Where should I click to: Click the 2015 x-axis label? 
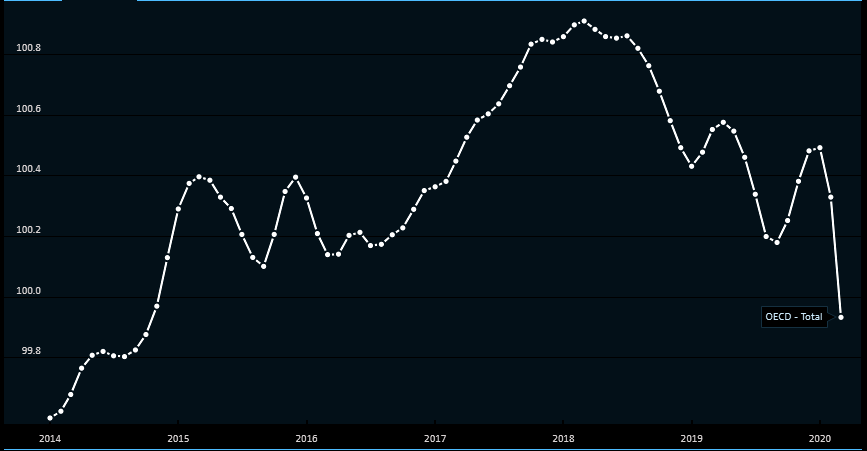178,439
